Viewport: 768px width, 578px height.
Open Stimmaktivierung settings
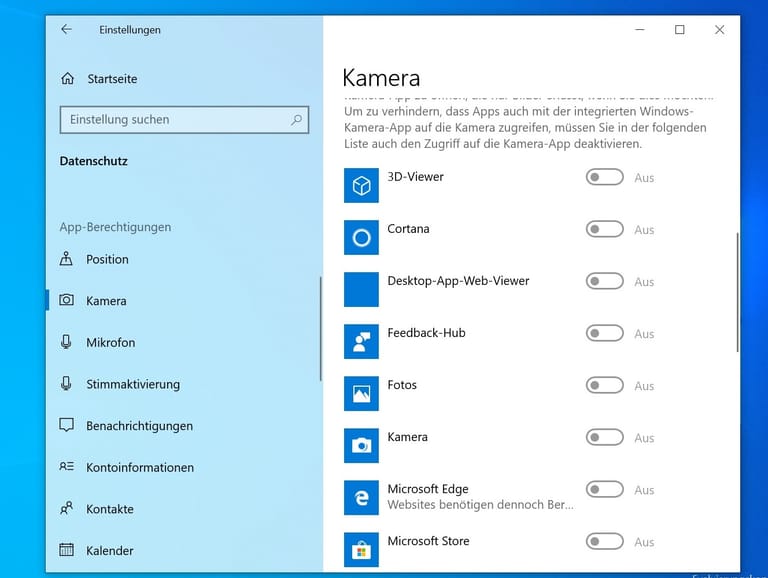(x=183, y=384)
